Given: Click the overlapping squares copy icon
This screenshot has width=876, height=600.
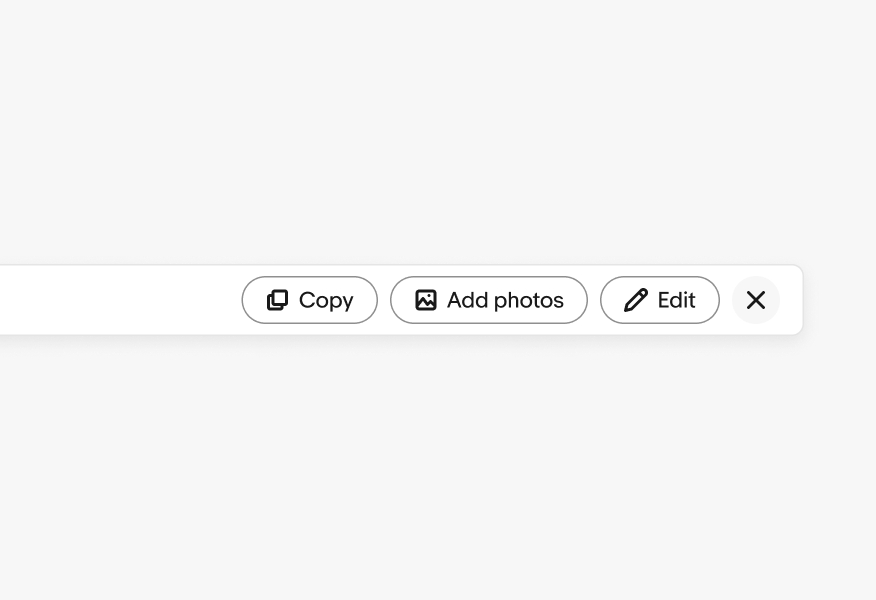Looking at the screenshot, I should pyautogui.click(x=278, y=300).
